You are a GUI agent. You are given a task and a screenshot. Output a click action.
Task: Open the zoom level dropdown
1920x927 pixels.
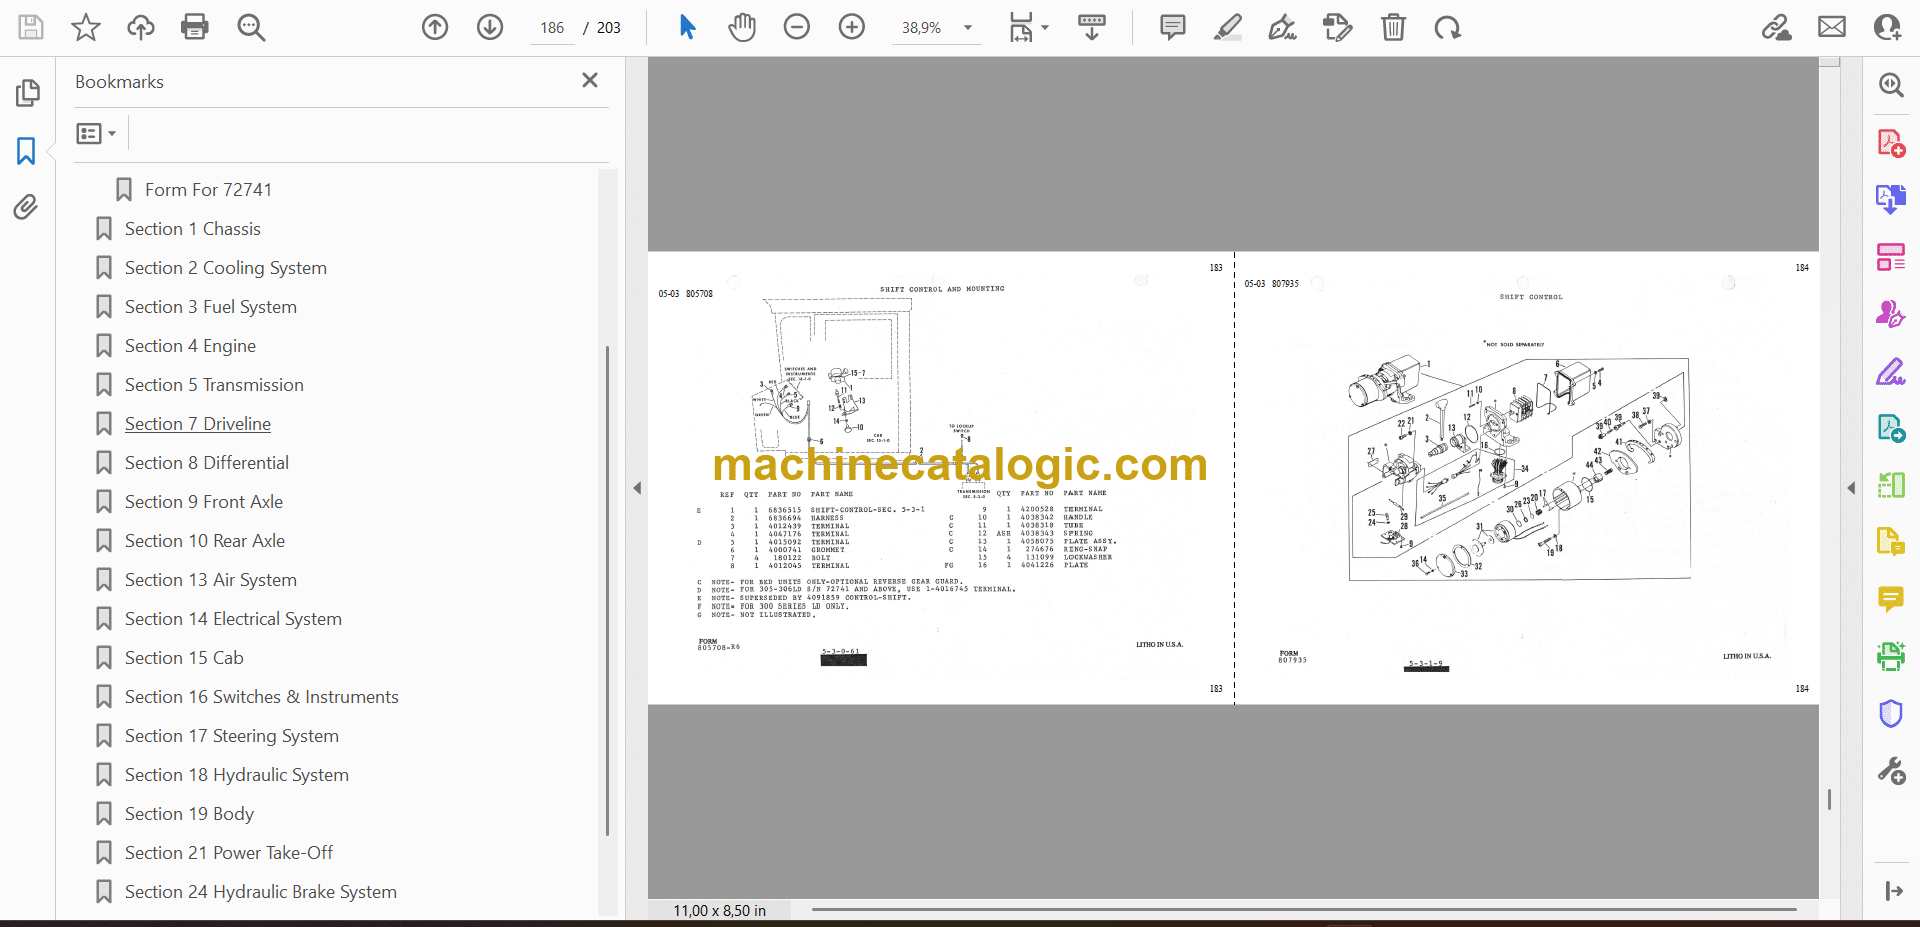pos(967,28)
